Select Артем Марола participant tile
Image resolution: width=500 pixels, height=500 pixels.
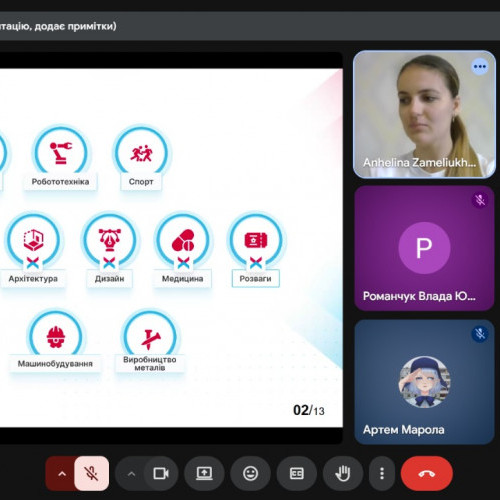[424, 382]
